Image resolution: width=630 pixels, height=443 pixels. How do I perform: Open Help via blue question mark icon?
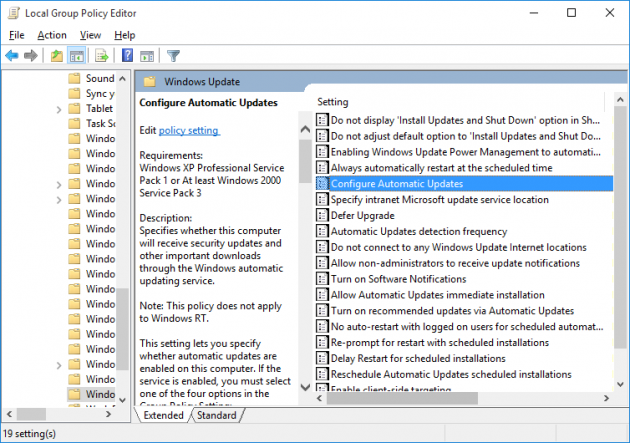click(x=127, y=55)
